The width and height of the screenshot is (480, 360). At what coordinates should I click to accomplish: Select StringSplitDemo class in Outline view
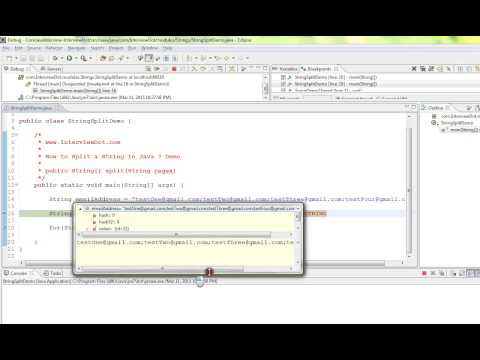click(x=453, y=123)
